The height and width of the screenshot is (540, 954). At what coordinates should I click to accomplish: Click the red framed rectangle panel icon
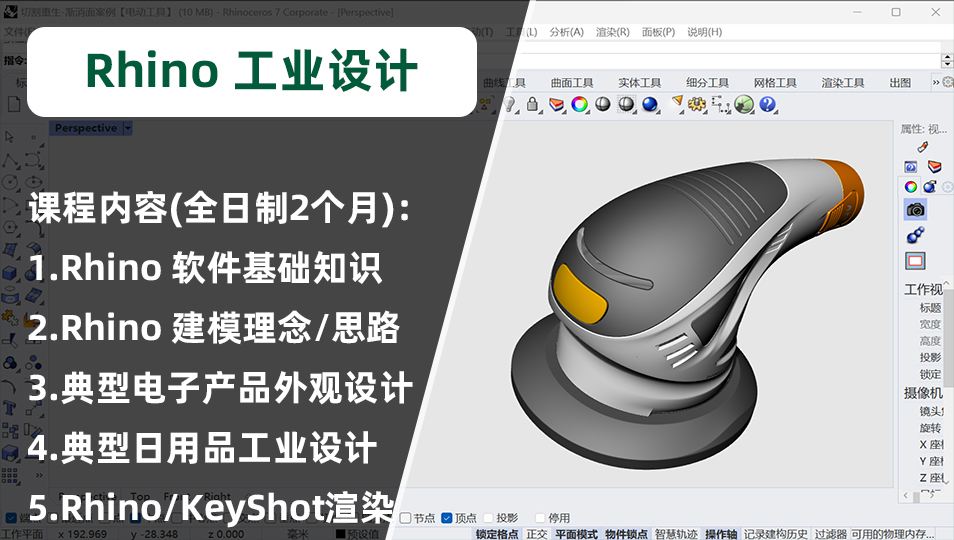pos(916,261)
